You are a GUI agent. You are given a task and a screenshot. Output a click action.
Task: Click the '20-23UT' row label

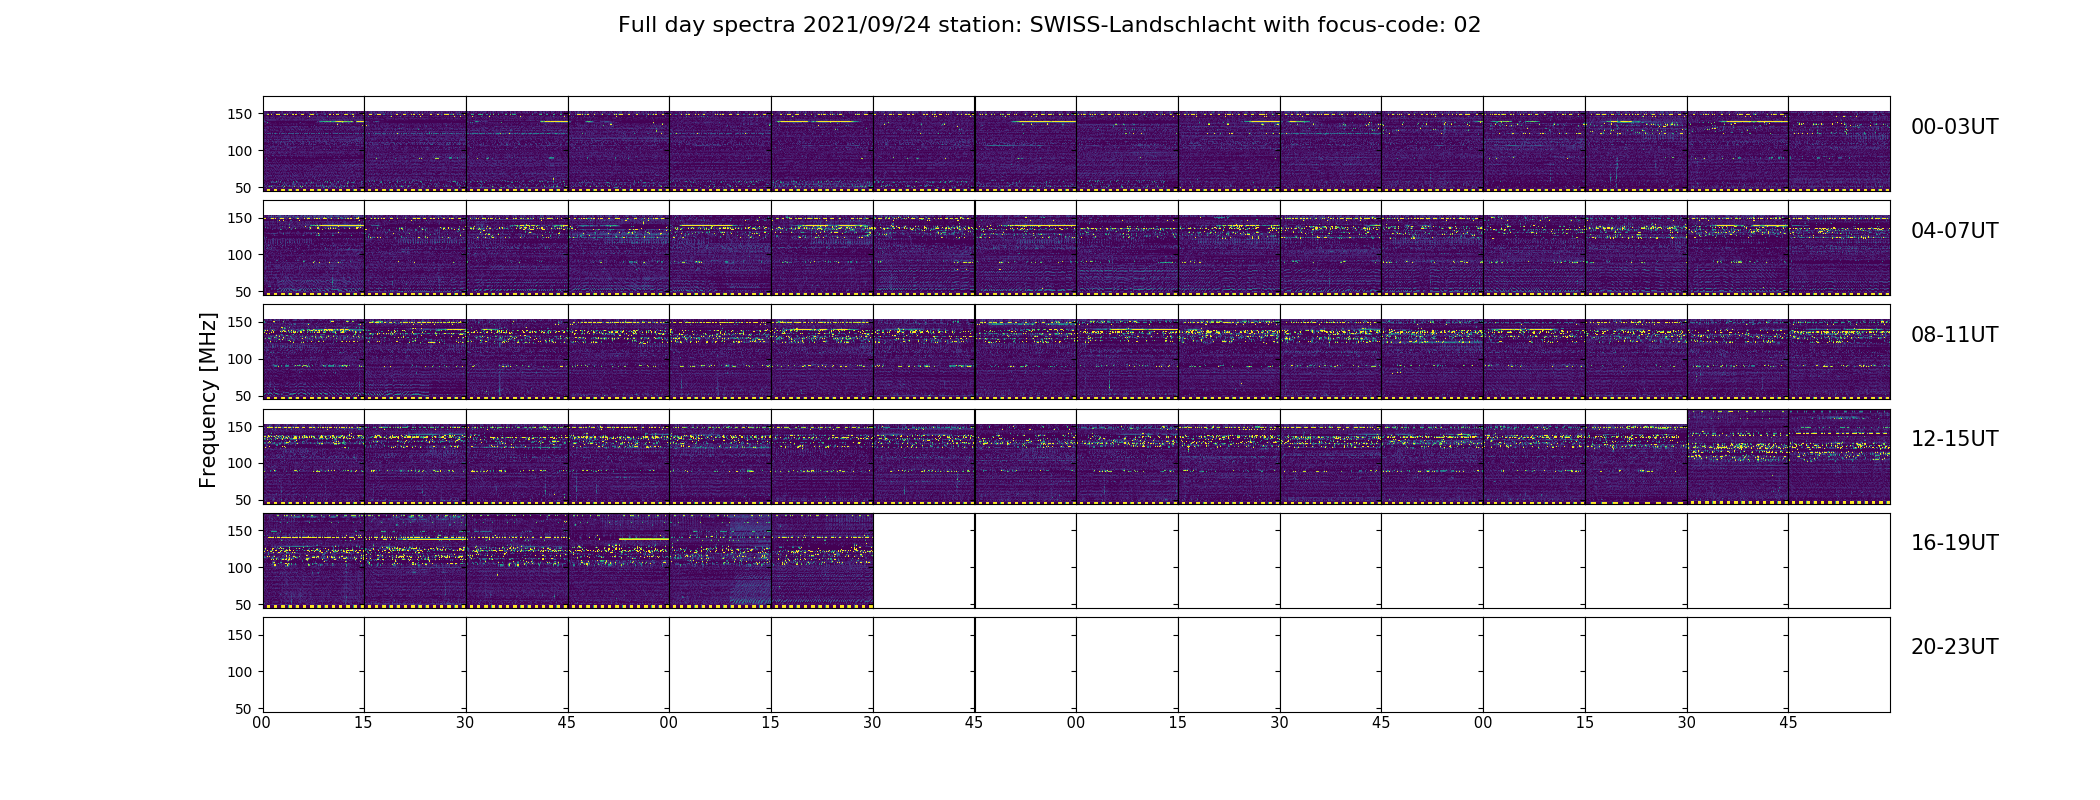[1954, 647]
